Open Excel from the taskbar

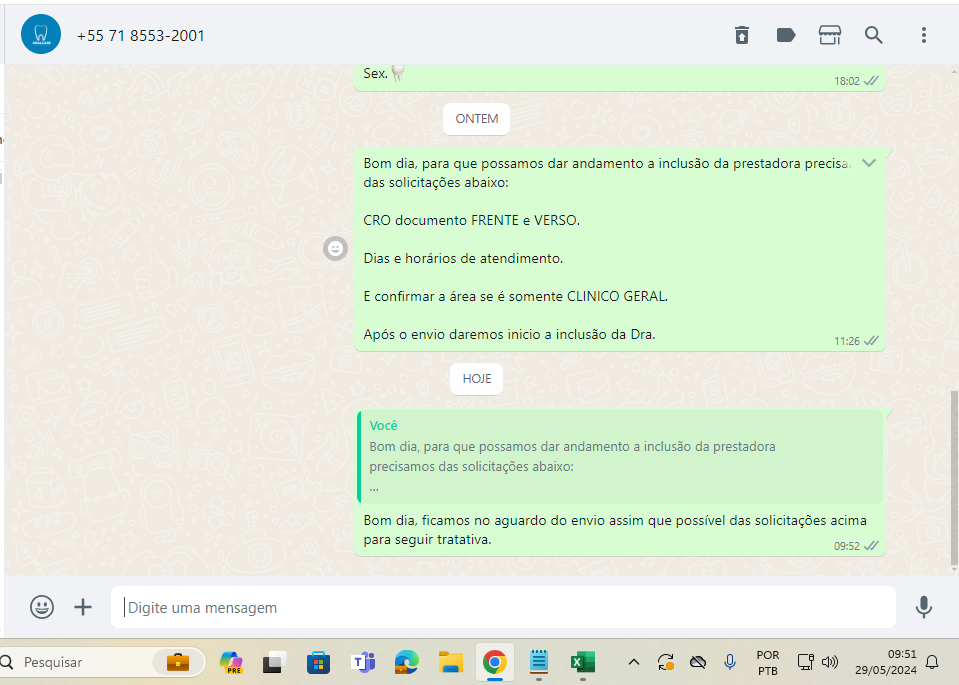click(583, 662)
